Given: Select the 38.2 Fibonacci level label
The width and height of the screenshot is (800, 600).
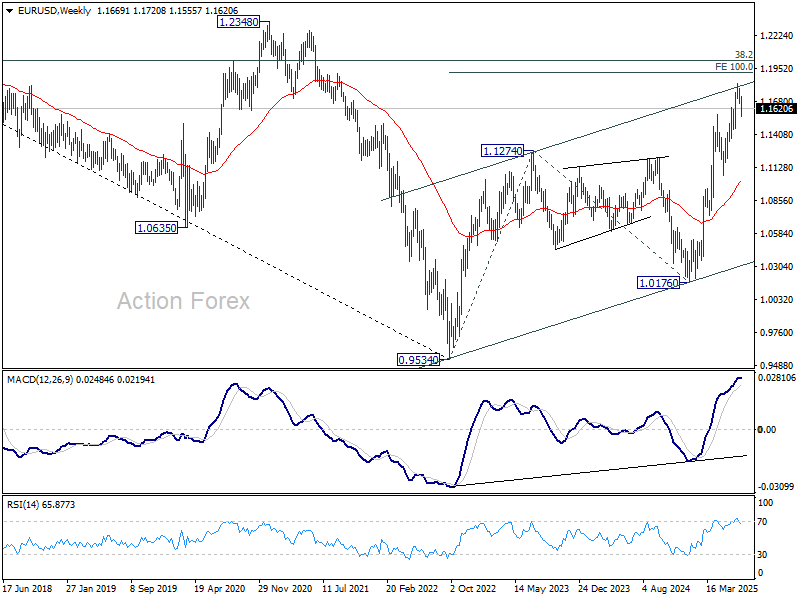Looking at the screenshot, I should coord(743,55).
